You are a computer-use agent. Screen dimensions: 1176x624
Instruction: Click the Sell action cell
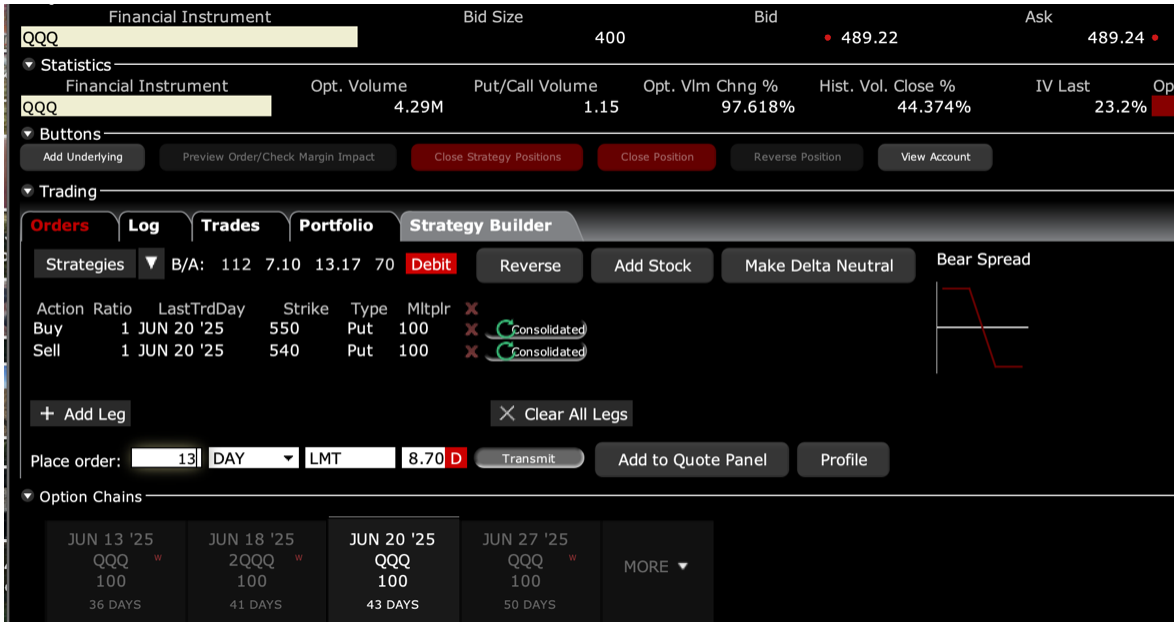46,351
